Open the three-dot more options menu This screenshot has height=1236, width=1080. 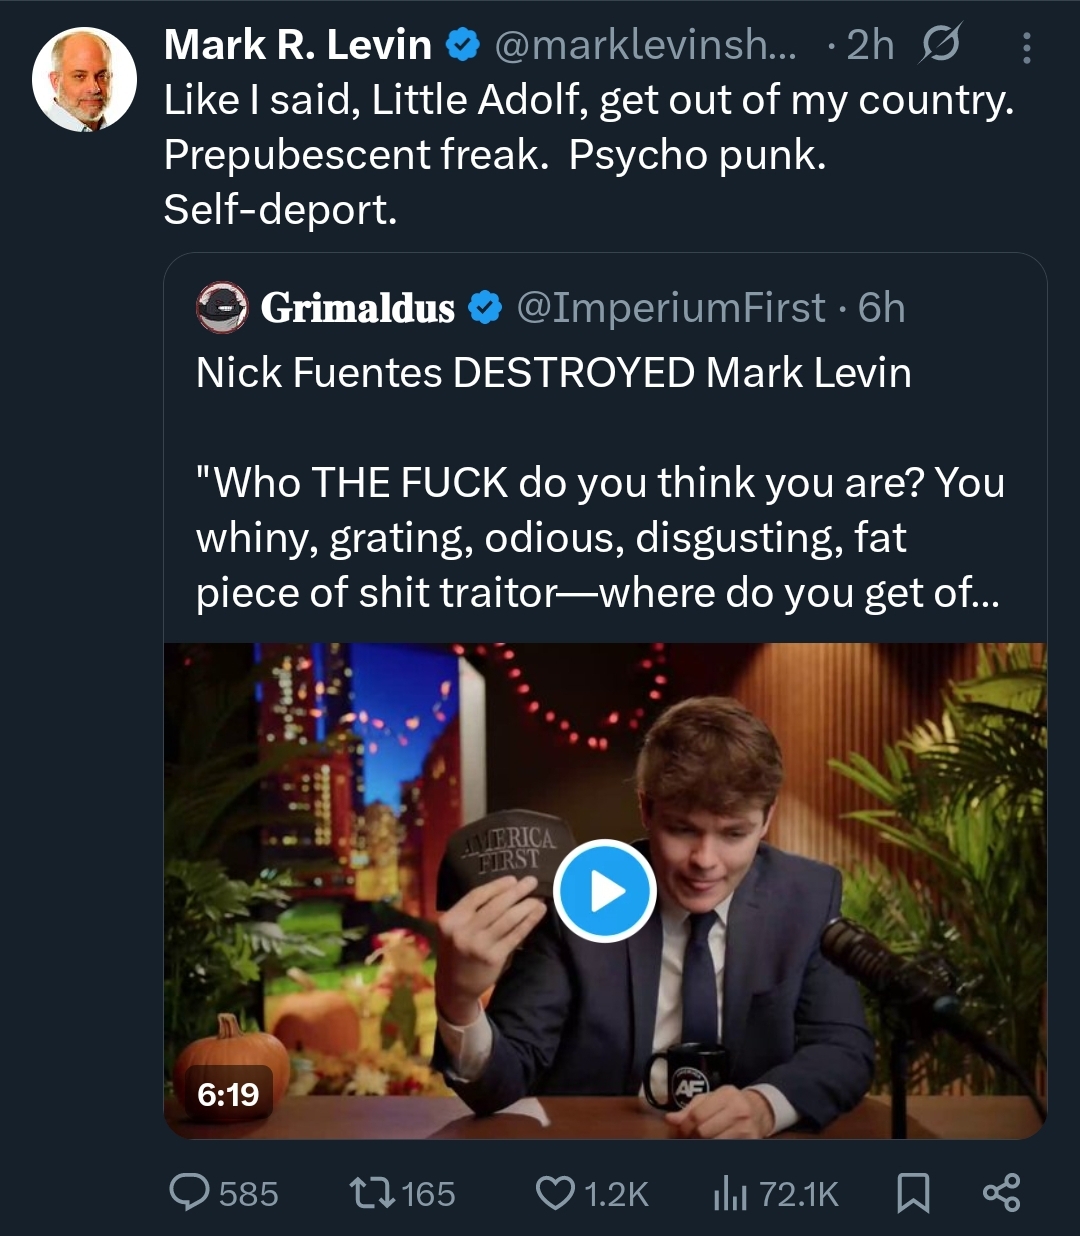[1027, 46]
